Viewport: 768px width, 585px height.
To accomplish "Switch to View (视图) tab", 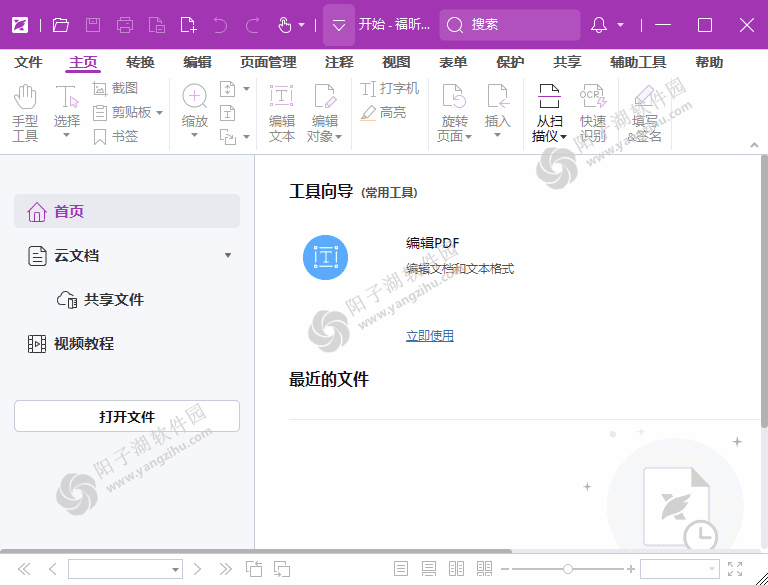I will click(396, 62).
